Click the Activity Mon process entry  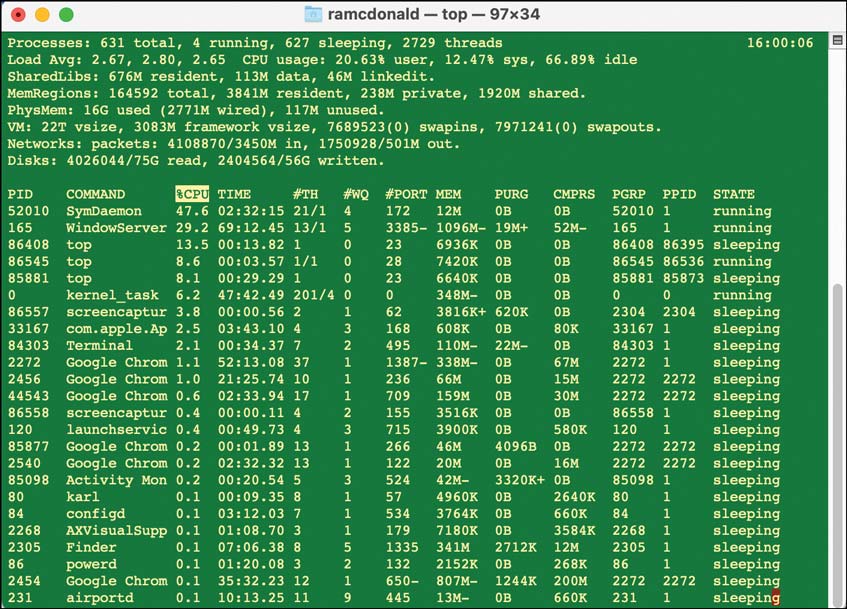(116, 480)
